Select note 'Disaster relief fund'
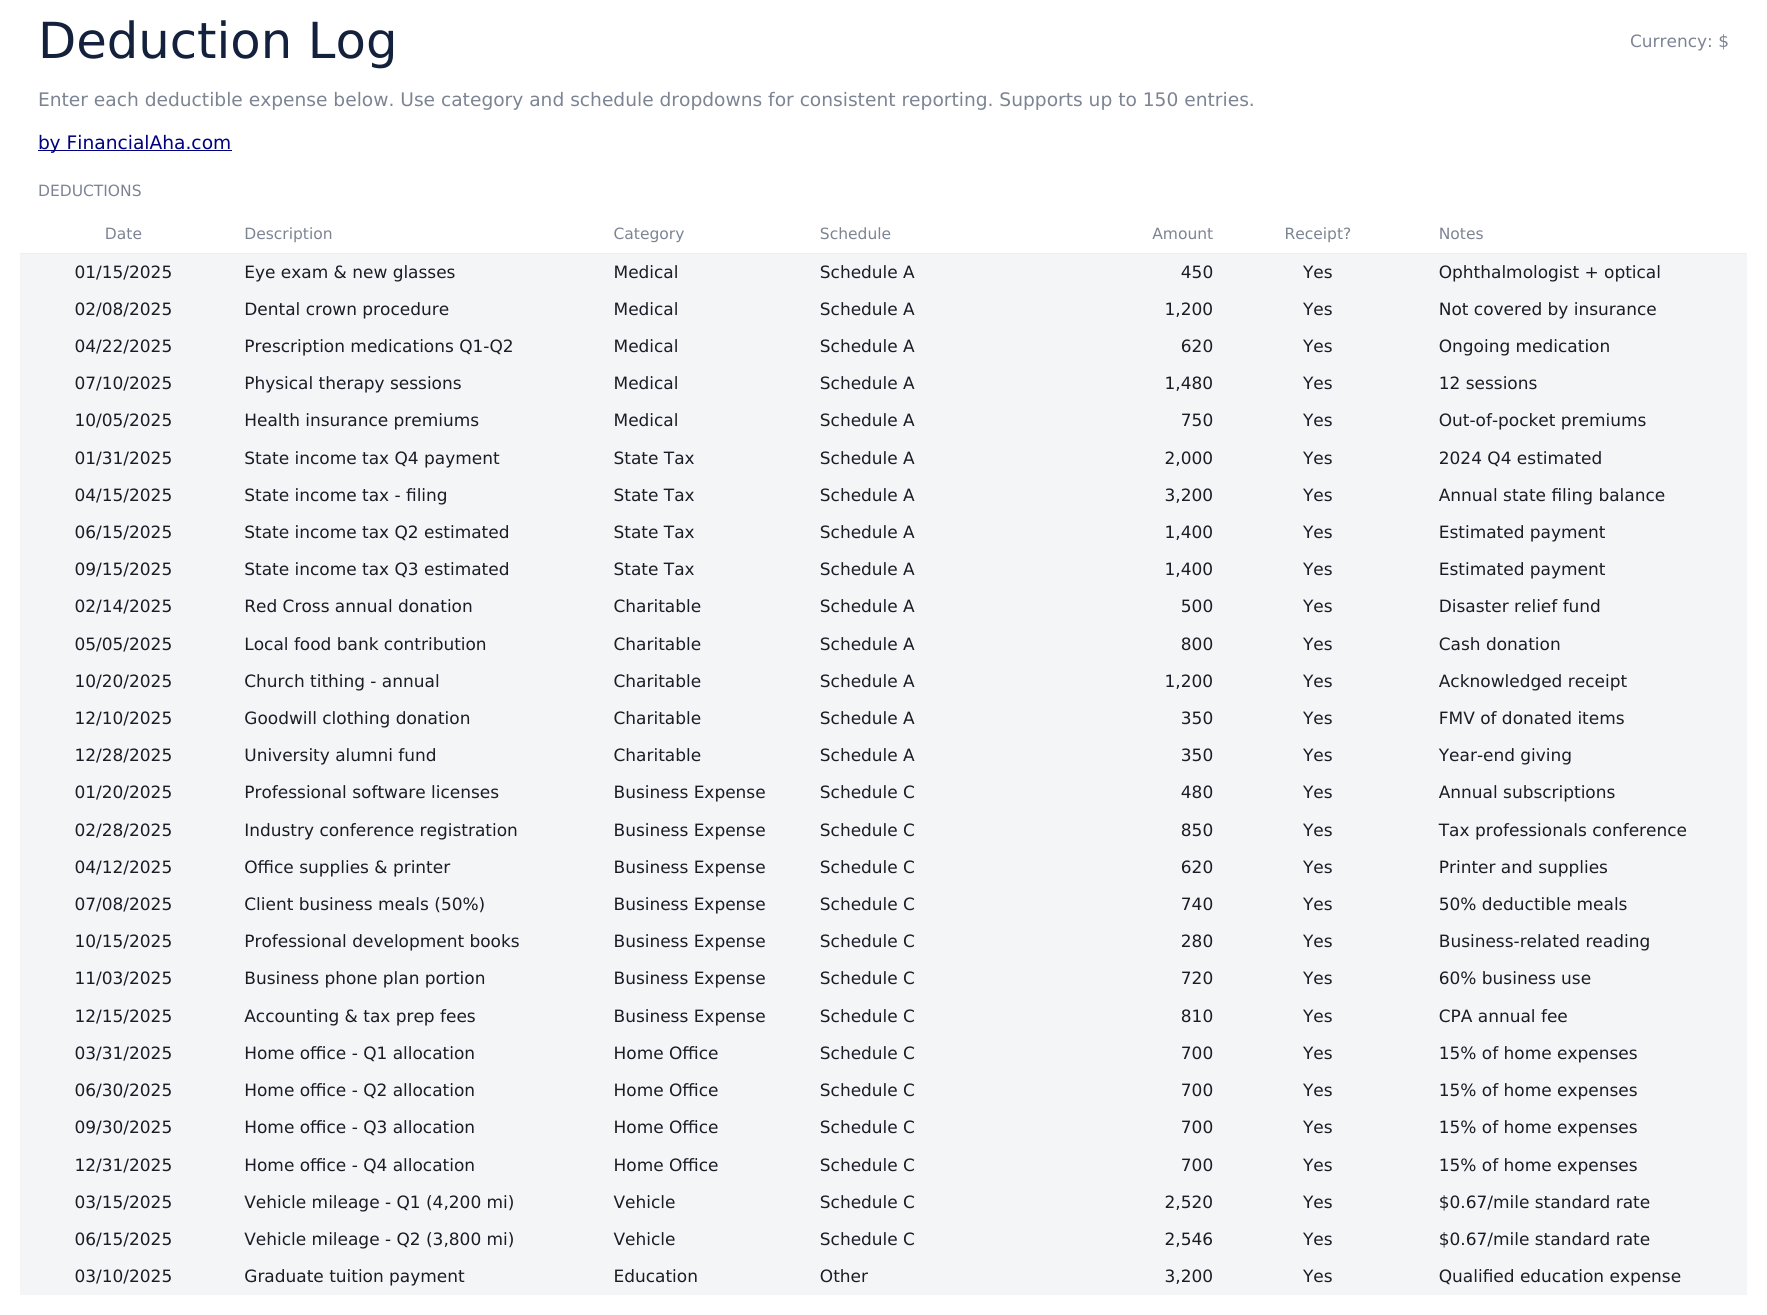The width and height of the screenshot is (1767, 1315). pyautogui.click(x=1519, y=606)
